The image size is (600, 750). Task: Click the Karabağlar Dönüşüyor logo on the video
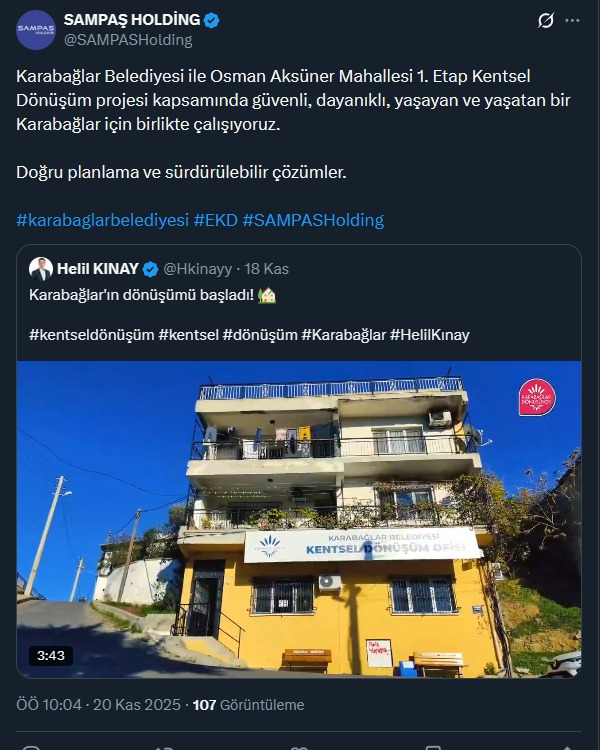[x=537, y=397]
